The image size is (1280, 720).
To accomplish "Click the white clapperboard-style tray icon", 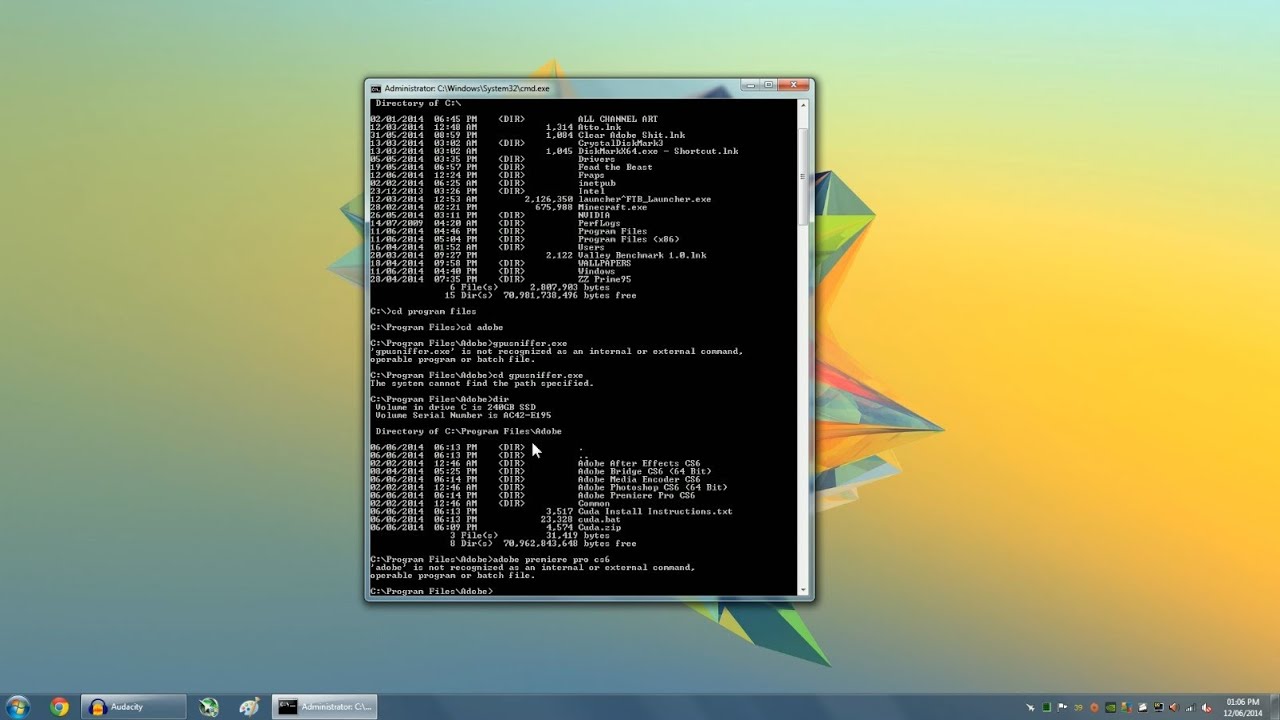I will coord(1142,708).
